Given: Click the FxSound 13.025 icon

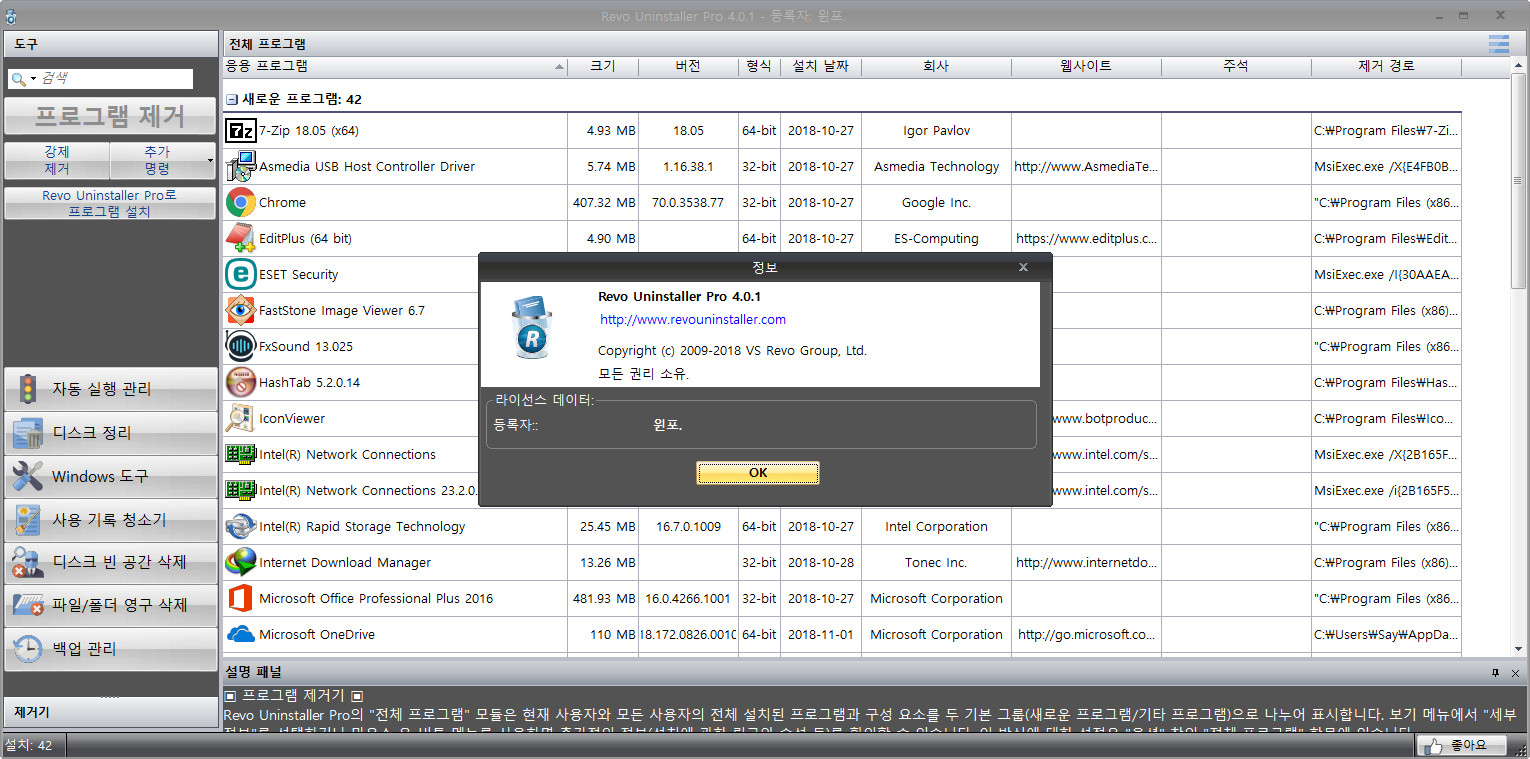Looking at the screenshot, I should click(240, 346).
